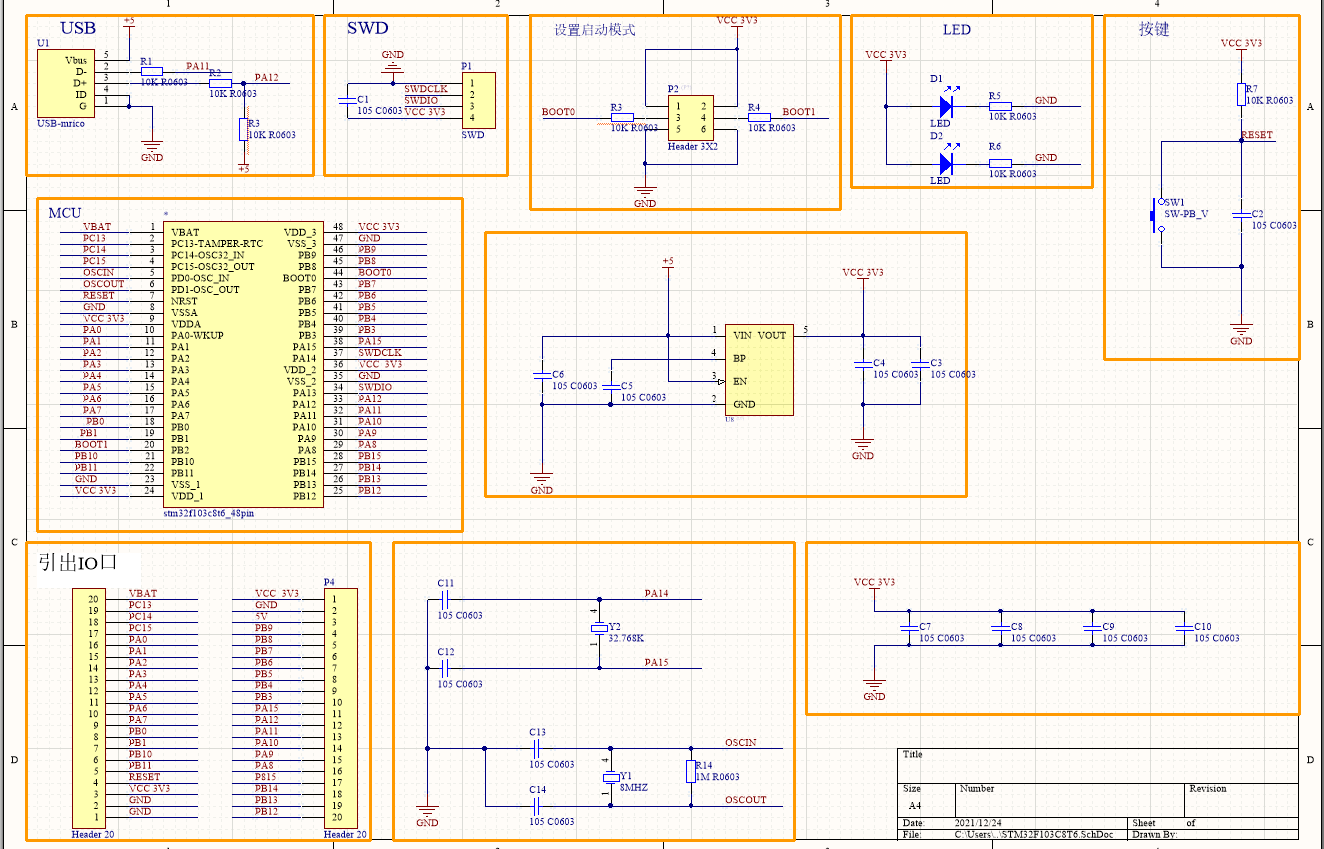Select resistor R5 next to D1
This screenshot has height=849, width=1324.
pyautogui.click(x=1000, y=105)
